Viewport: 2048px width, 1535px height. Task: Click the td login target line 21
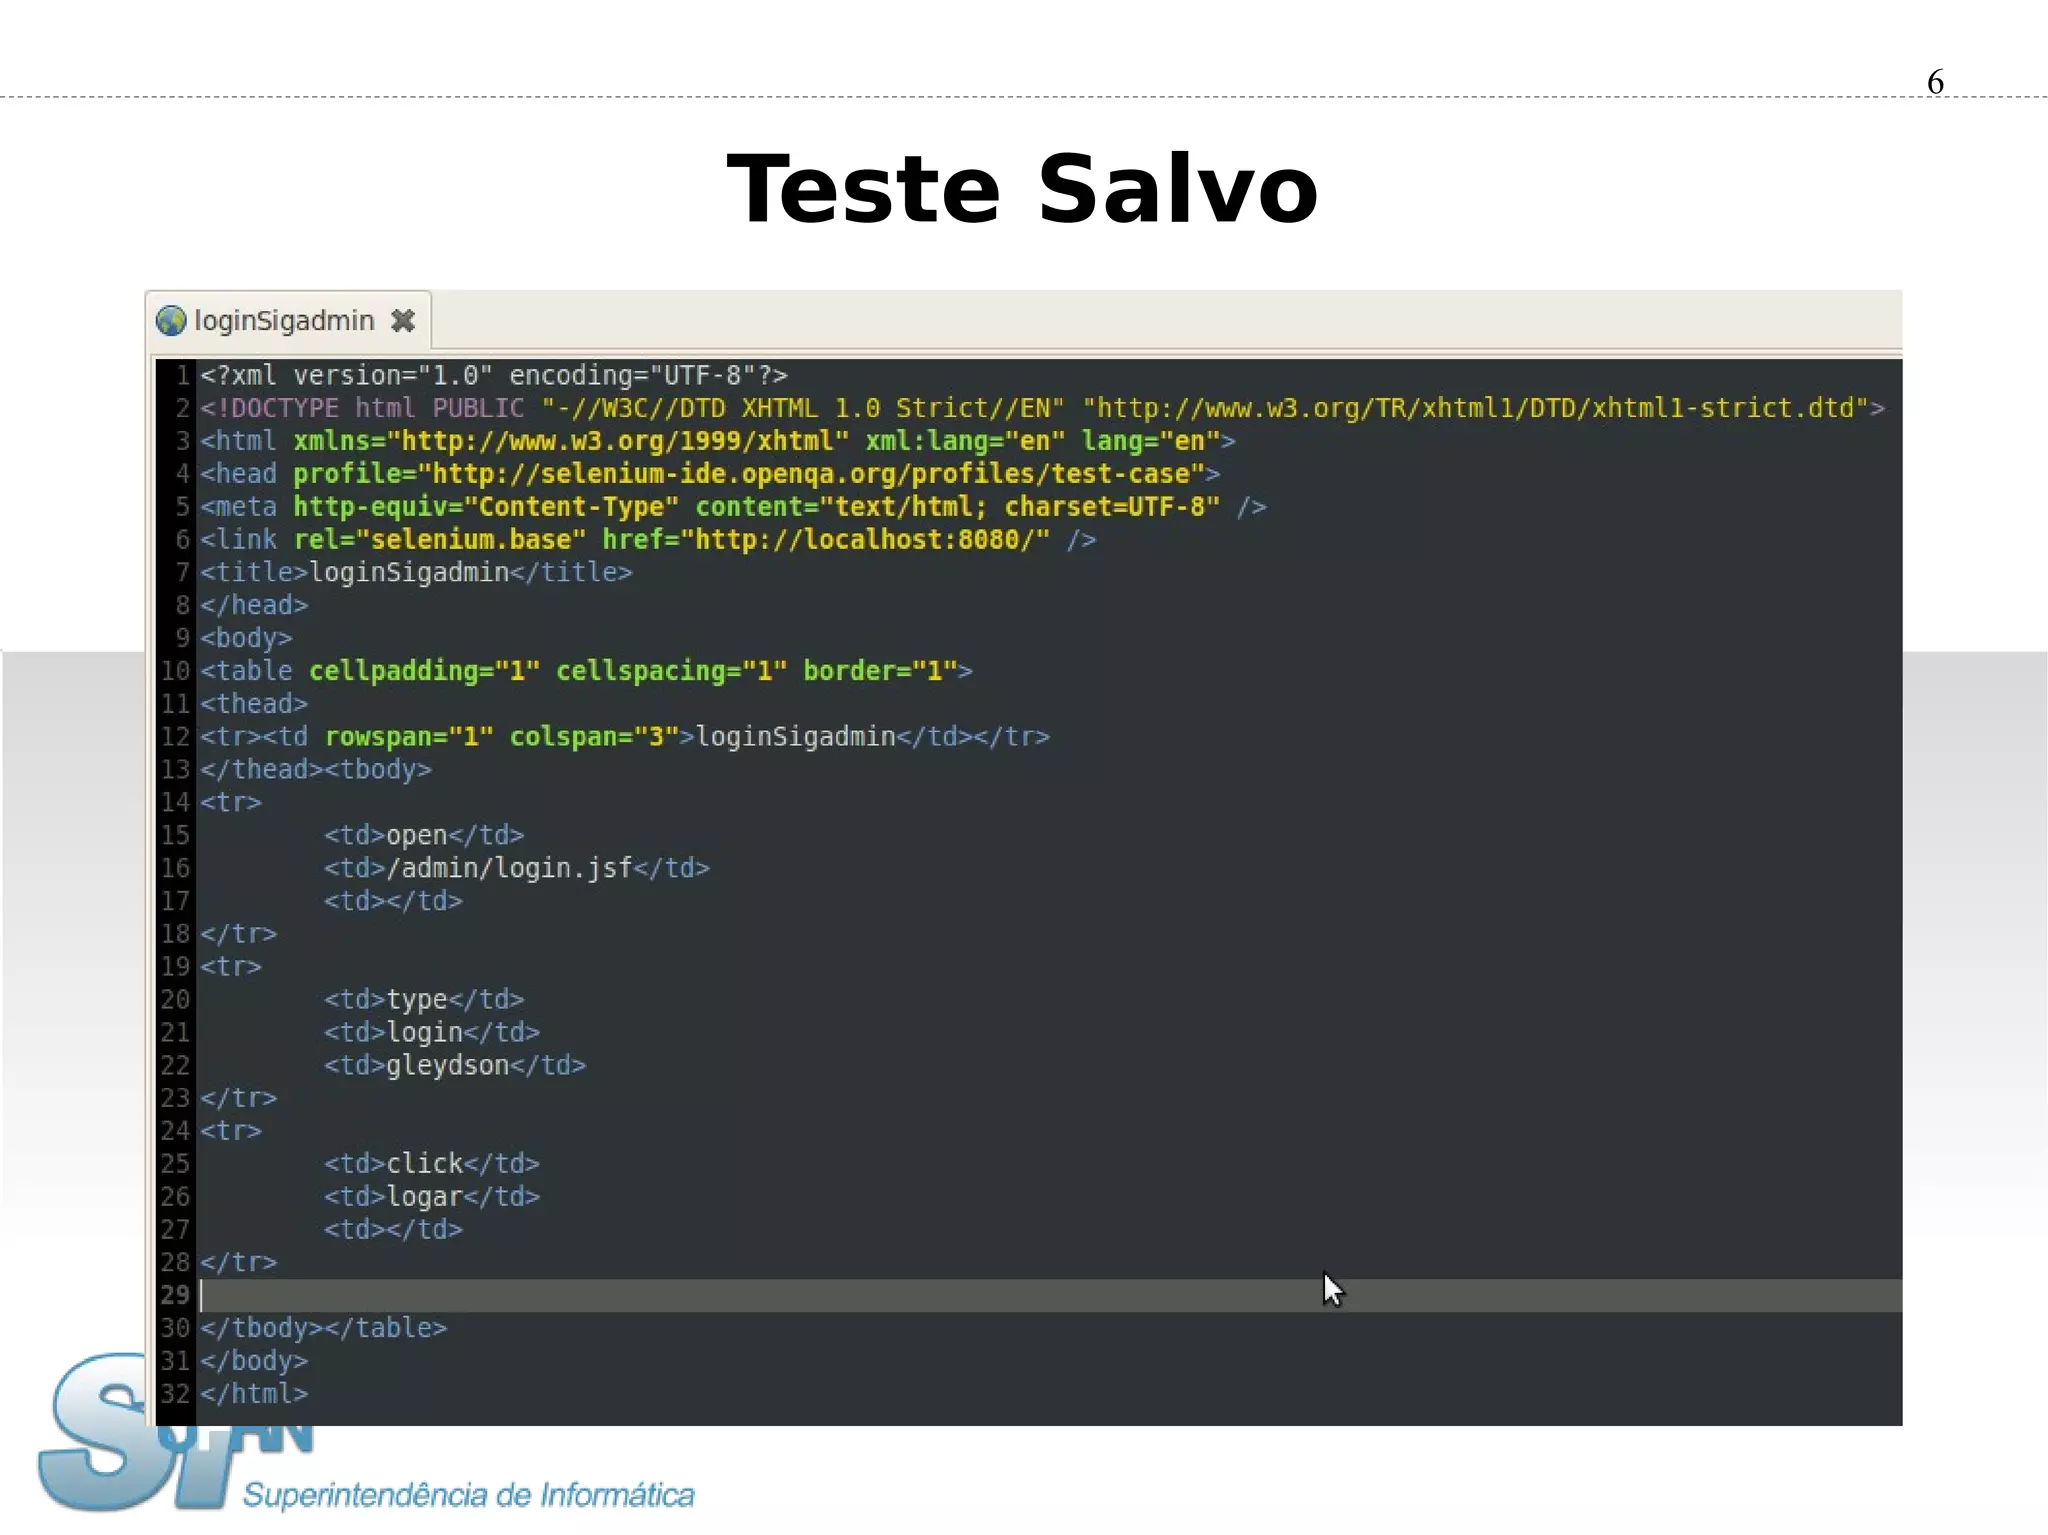(x=432, y=1033)
